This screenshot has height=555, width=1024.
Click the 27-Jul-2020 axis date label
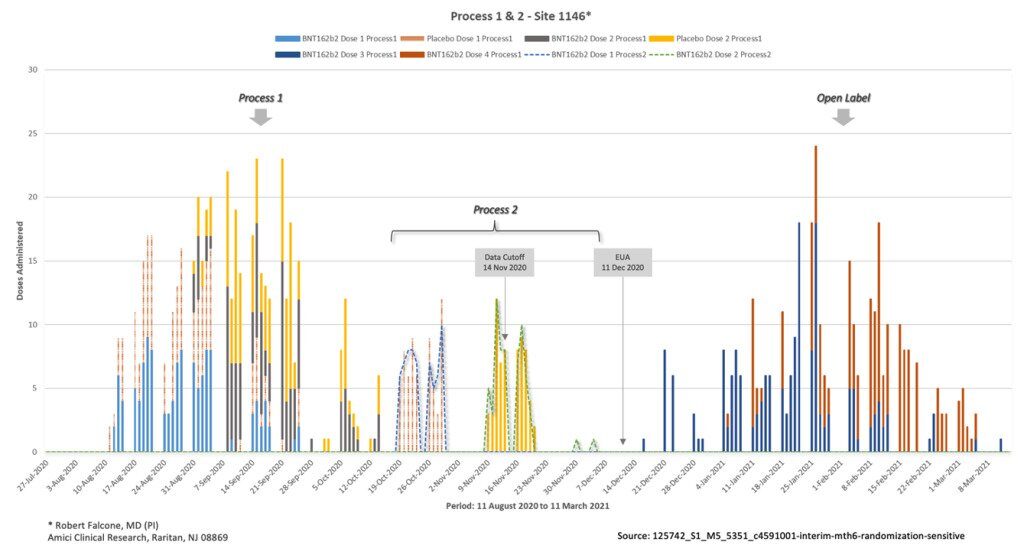point(33,475)
